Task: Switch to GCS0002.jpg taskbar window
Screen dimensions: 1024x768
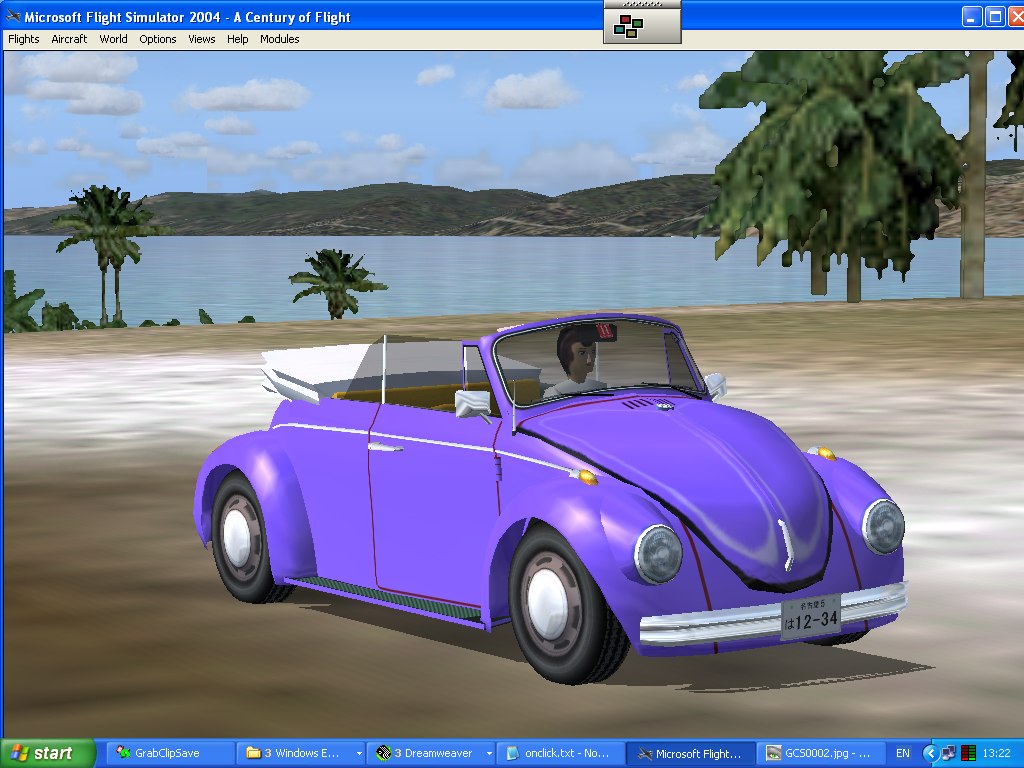Action: pos(820,754)
